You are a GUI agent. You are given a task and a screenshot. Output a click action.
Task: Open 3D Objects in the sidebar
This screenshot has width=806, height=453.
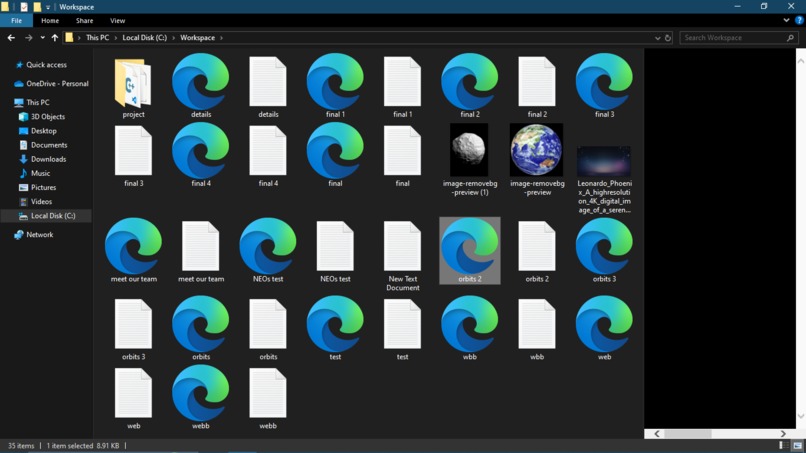[48, 117]
